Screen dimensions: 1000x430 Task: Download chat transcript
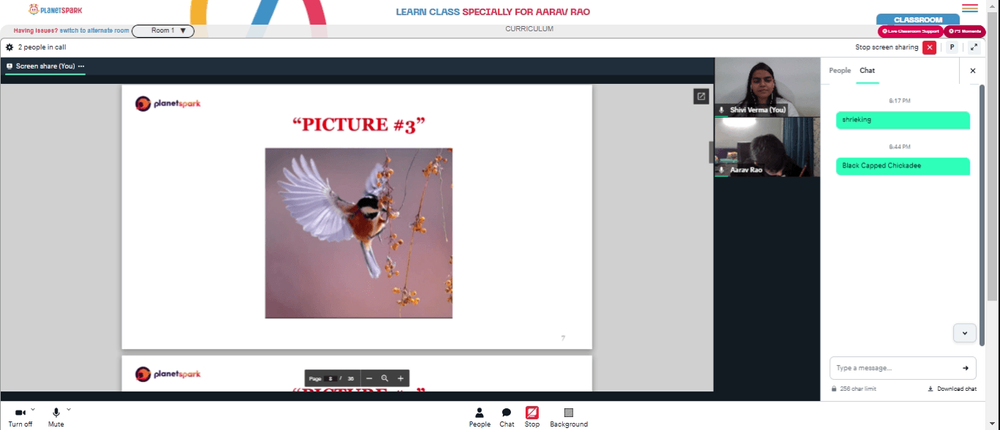click(952, 389)
